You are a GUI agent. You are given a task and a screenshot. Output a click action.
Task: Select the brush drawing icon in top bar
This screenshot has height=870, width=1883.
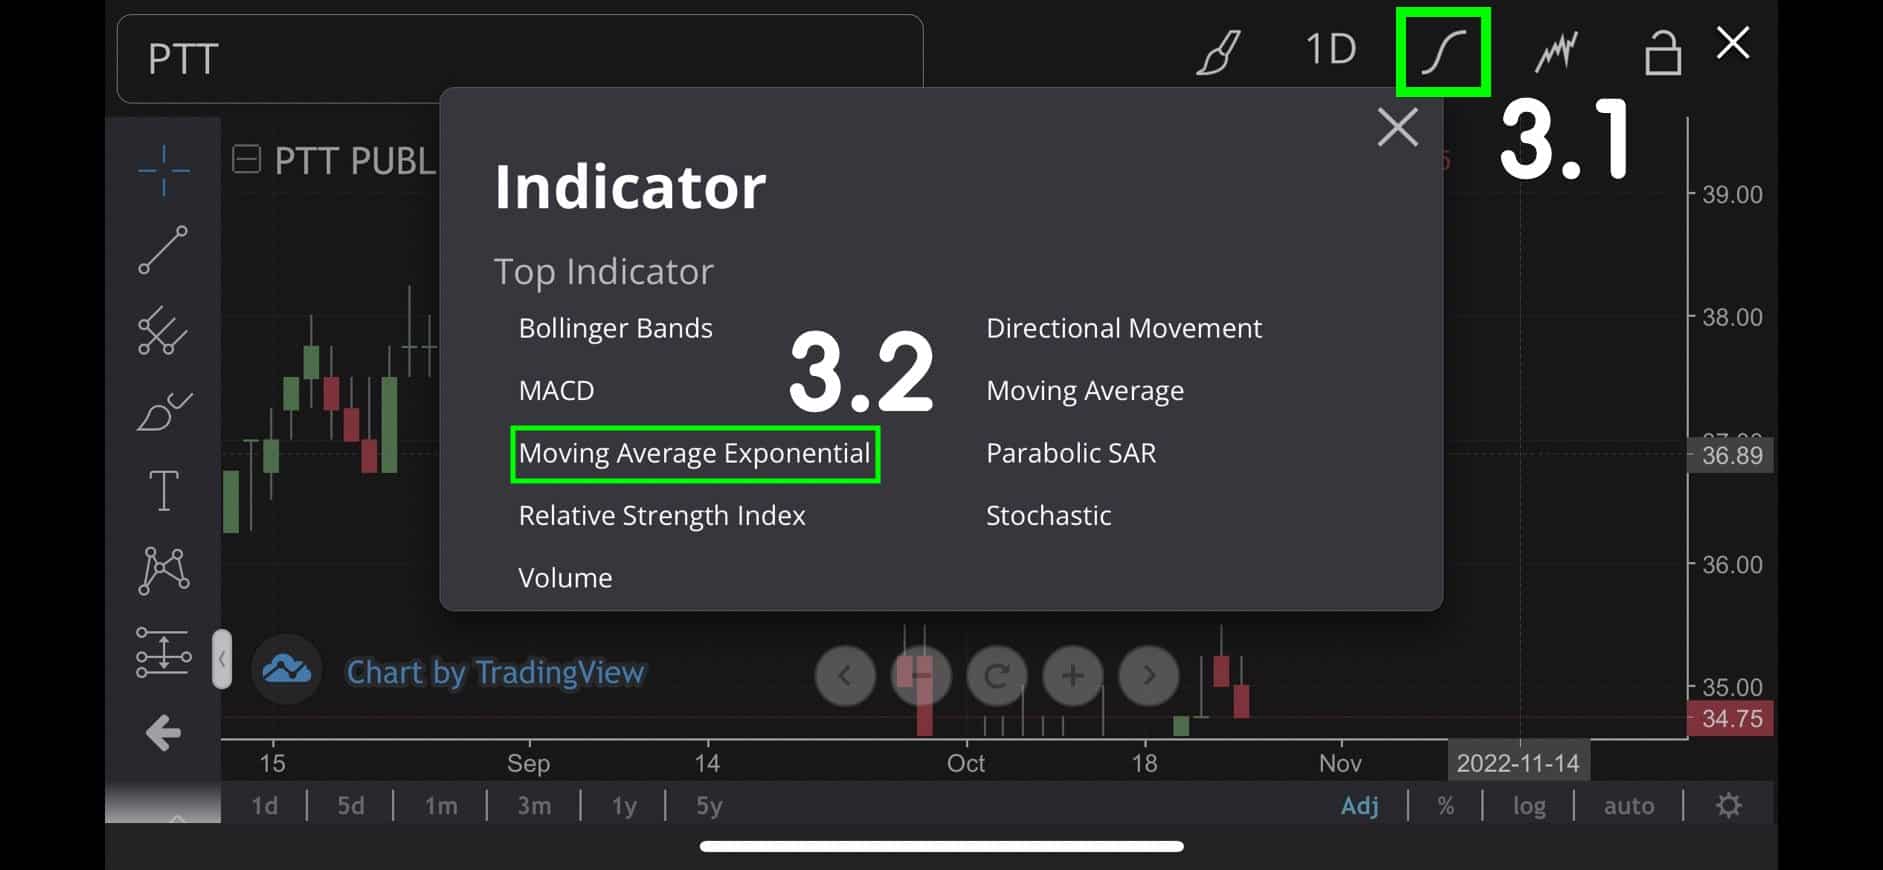click(1219, 52)
